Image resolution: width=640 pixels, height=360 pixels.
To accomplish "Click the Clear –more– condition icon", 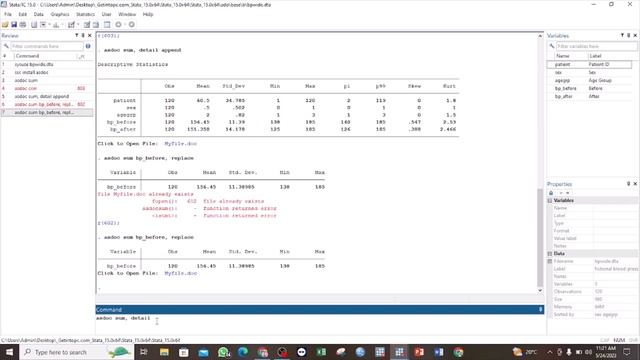I will coord(118,25).
